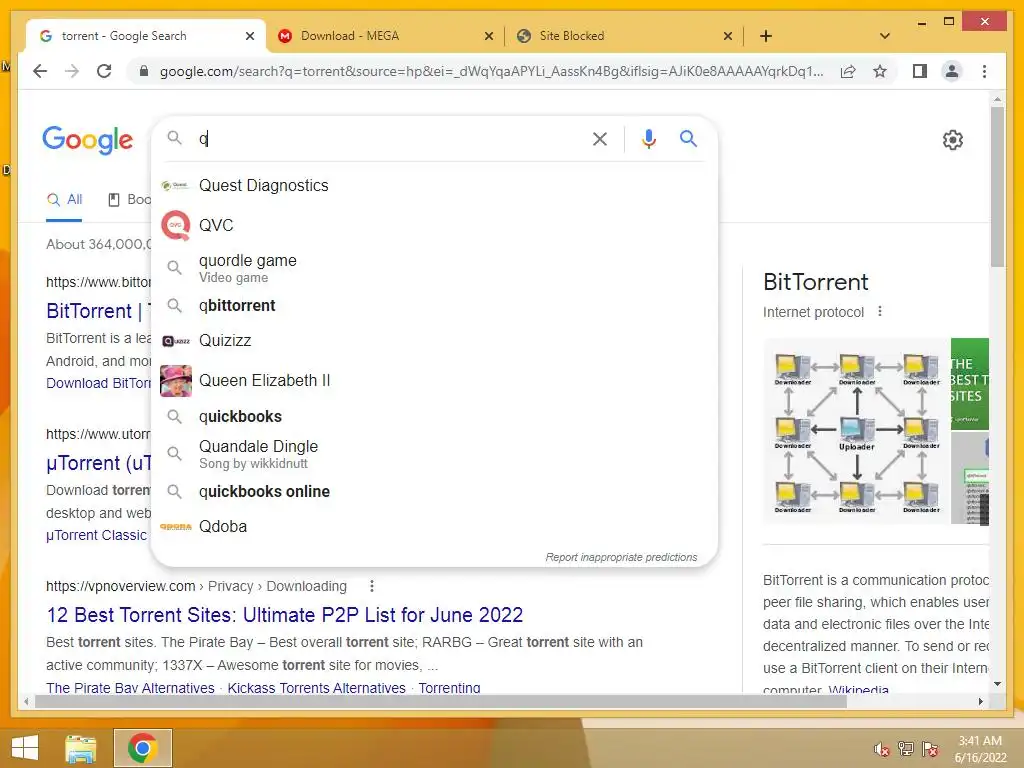
Task: Click the blue search magnifier button
Action: 688,138
